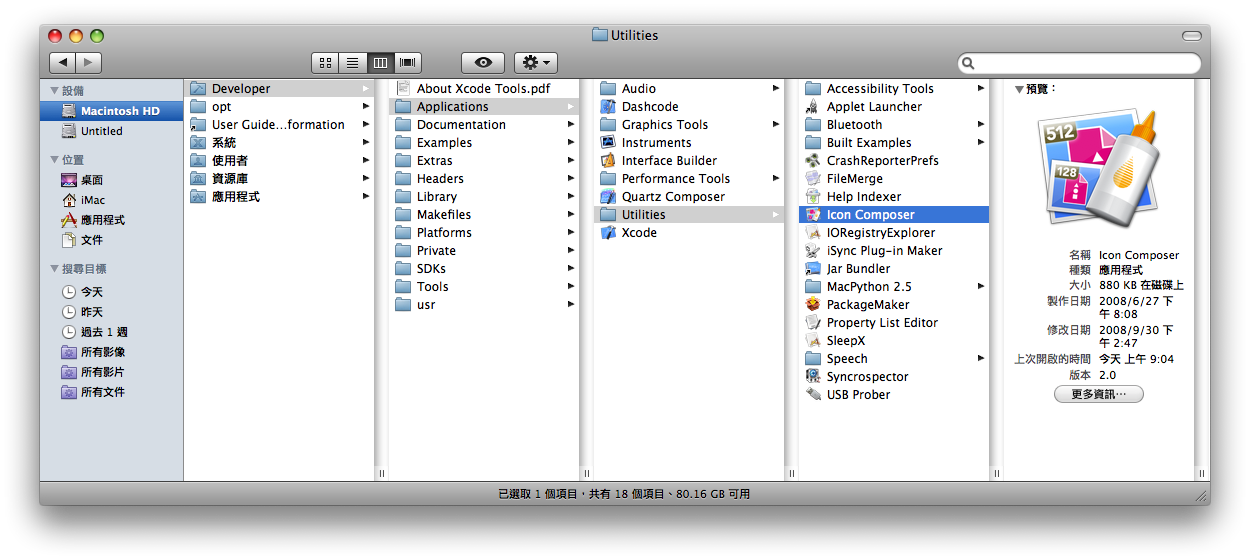
Task: Open the Action gear dropdown menu
Action: [536, 62]
